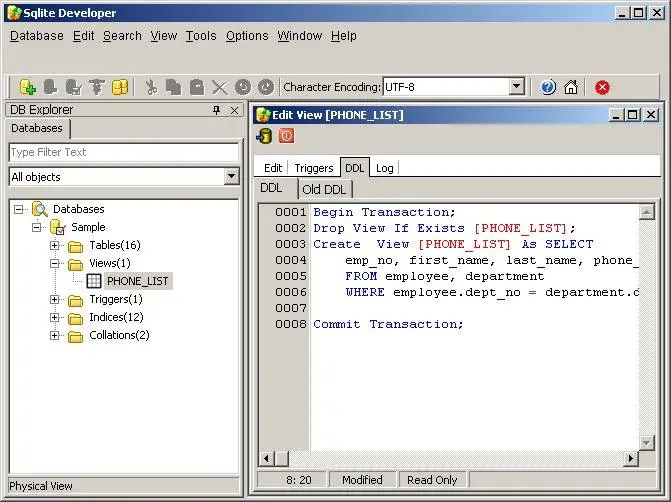
Task: Open help via blue question mark icon
Action: 548,87
